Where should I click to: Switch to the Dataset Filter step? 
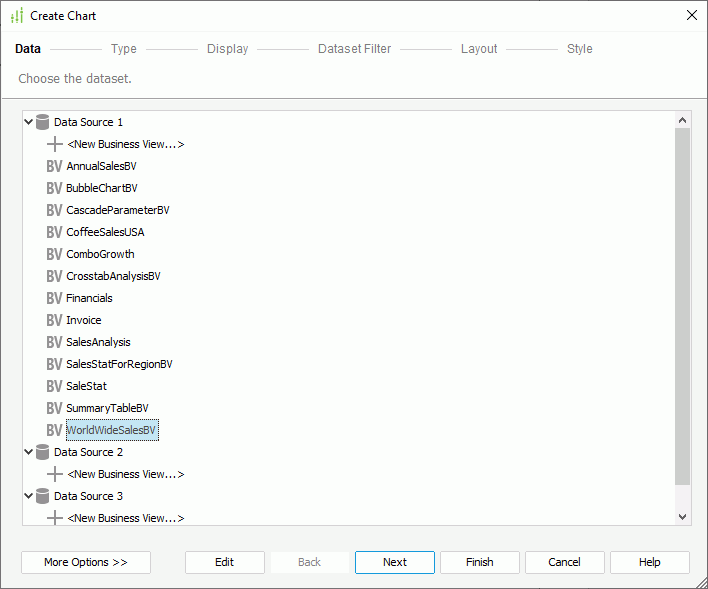point(354,49)
